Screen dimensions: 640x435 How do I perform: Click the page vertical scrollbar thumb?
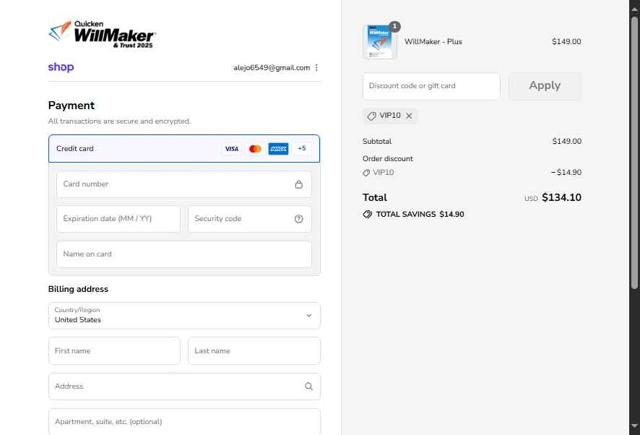point(634,153)
